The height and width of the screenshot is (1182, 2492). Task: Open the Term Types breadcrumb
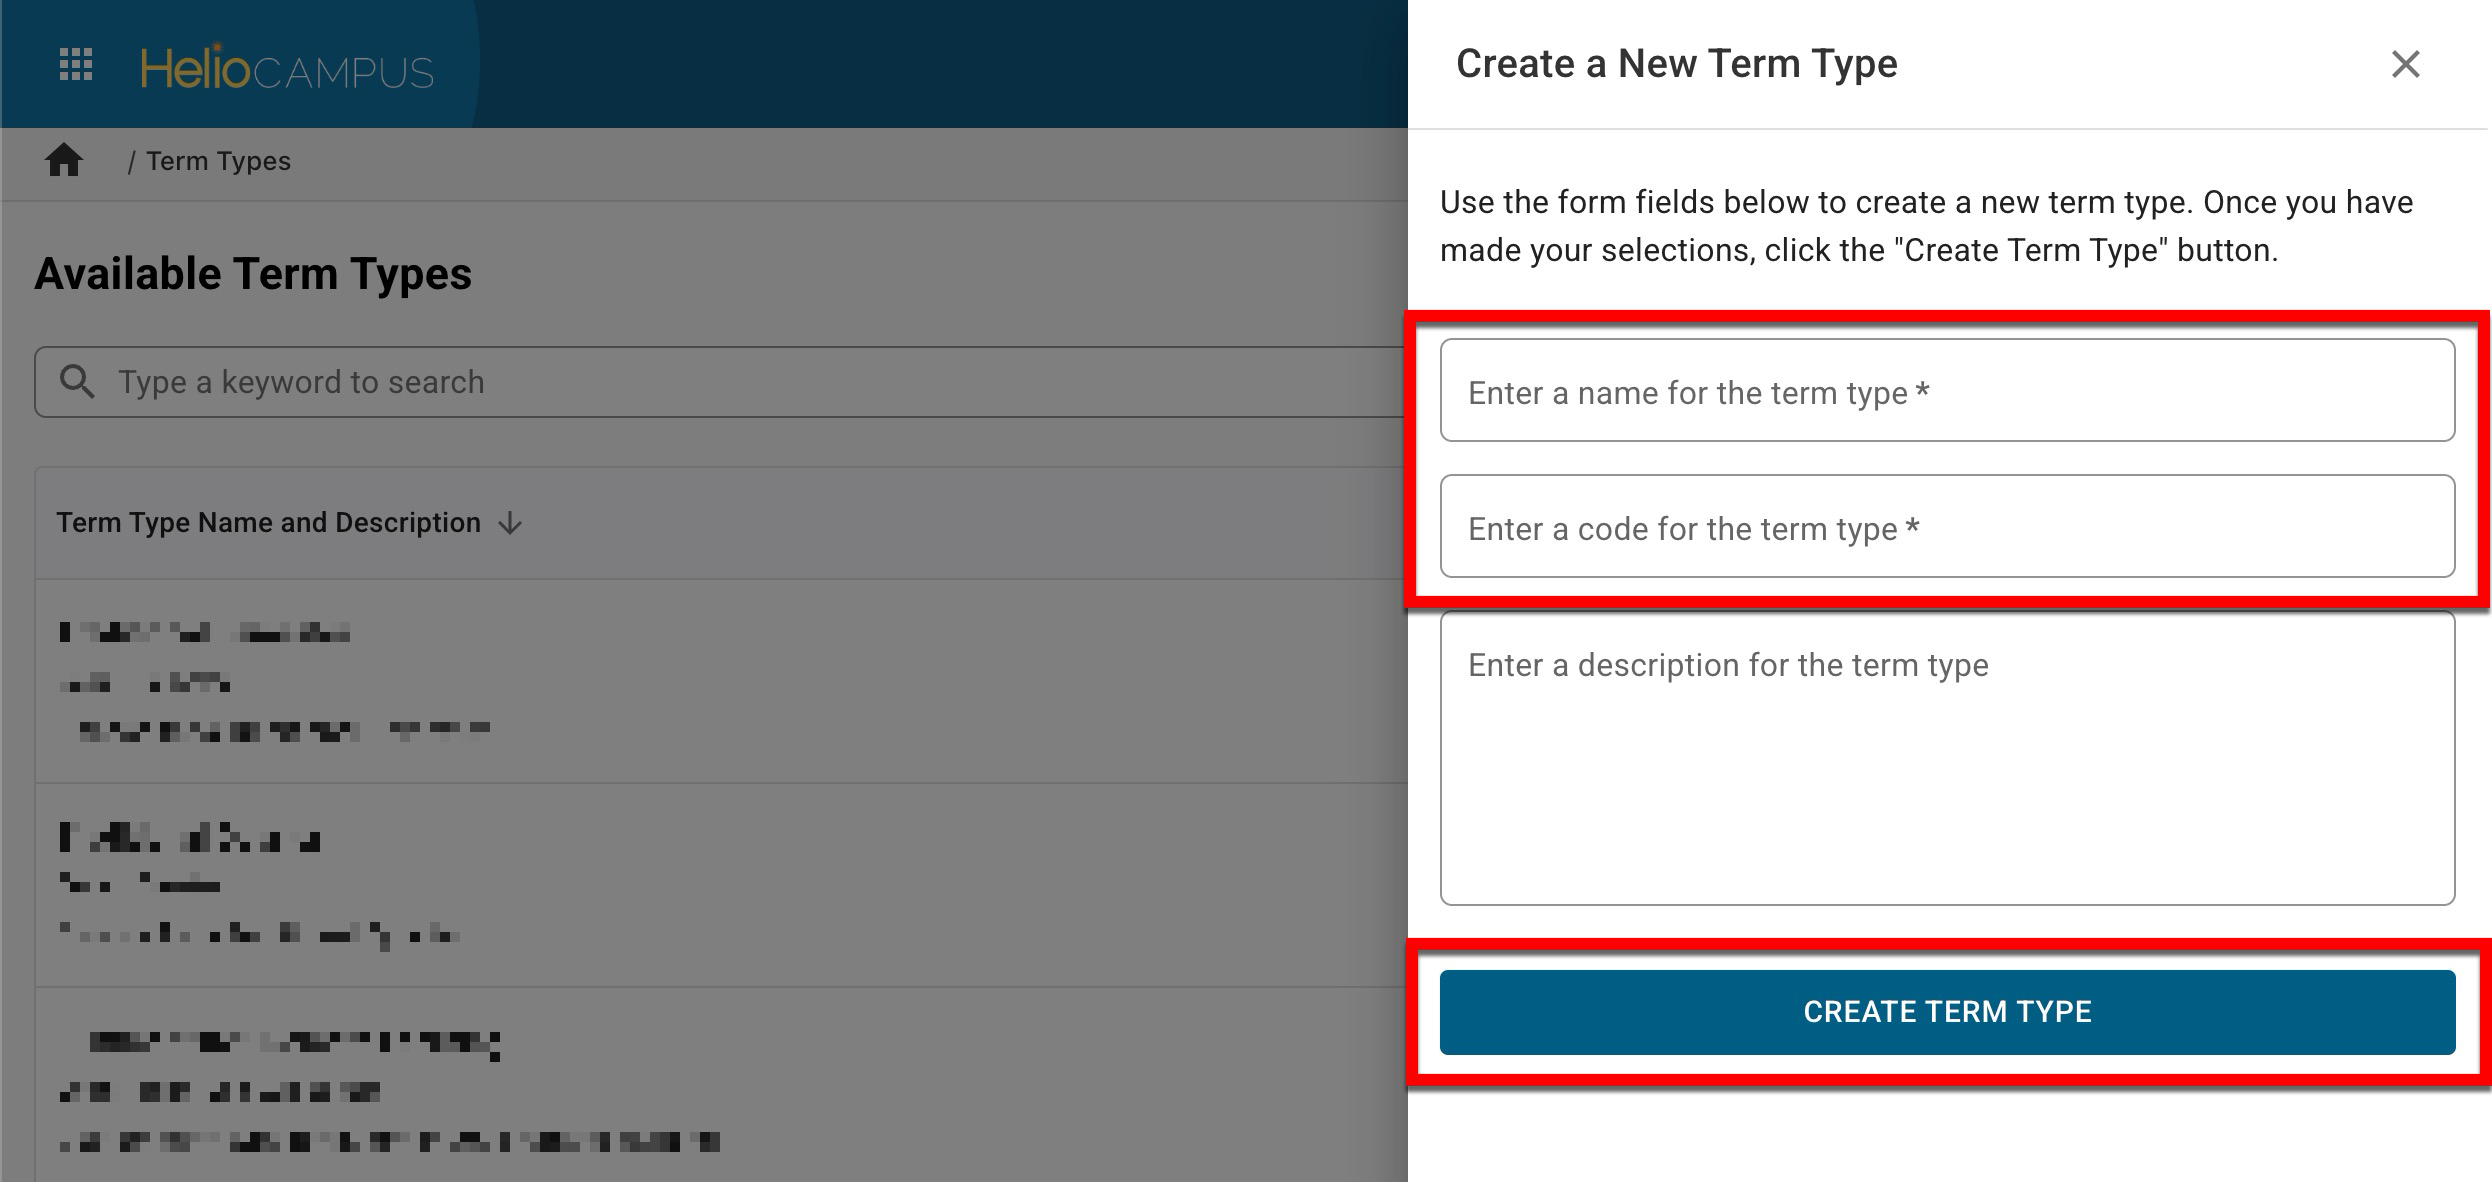(218, 161)
